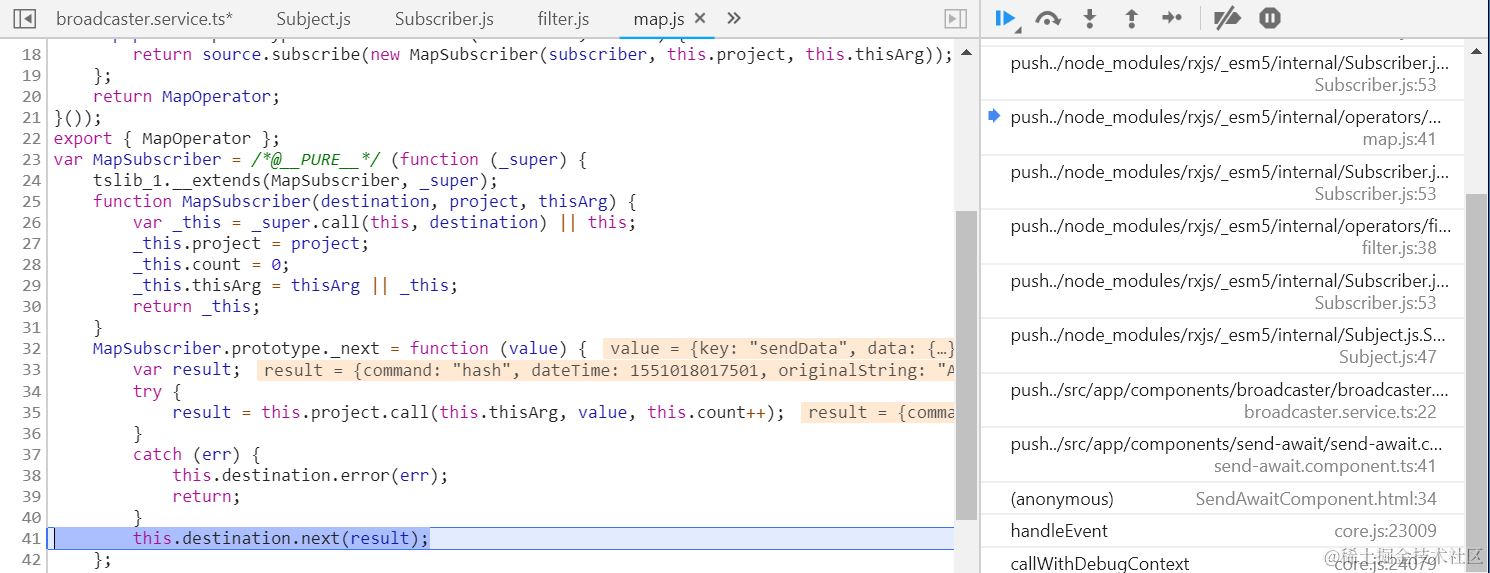Click 'this.destination.error(err);' code line

[310, 475]
